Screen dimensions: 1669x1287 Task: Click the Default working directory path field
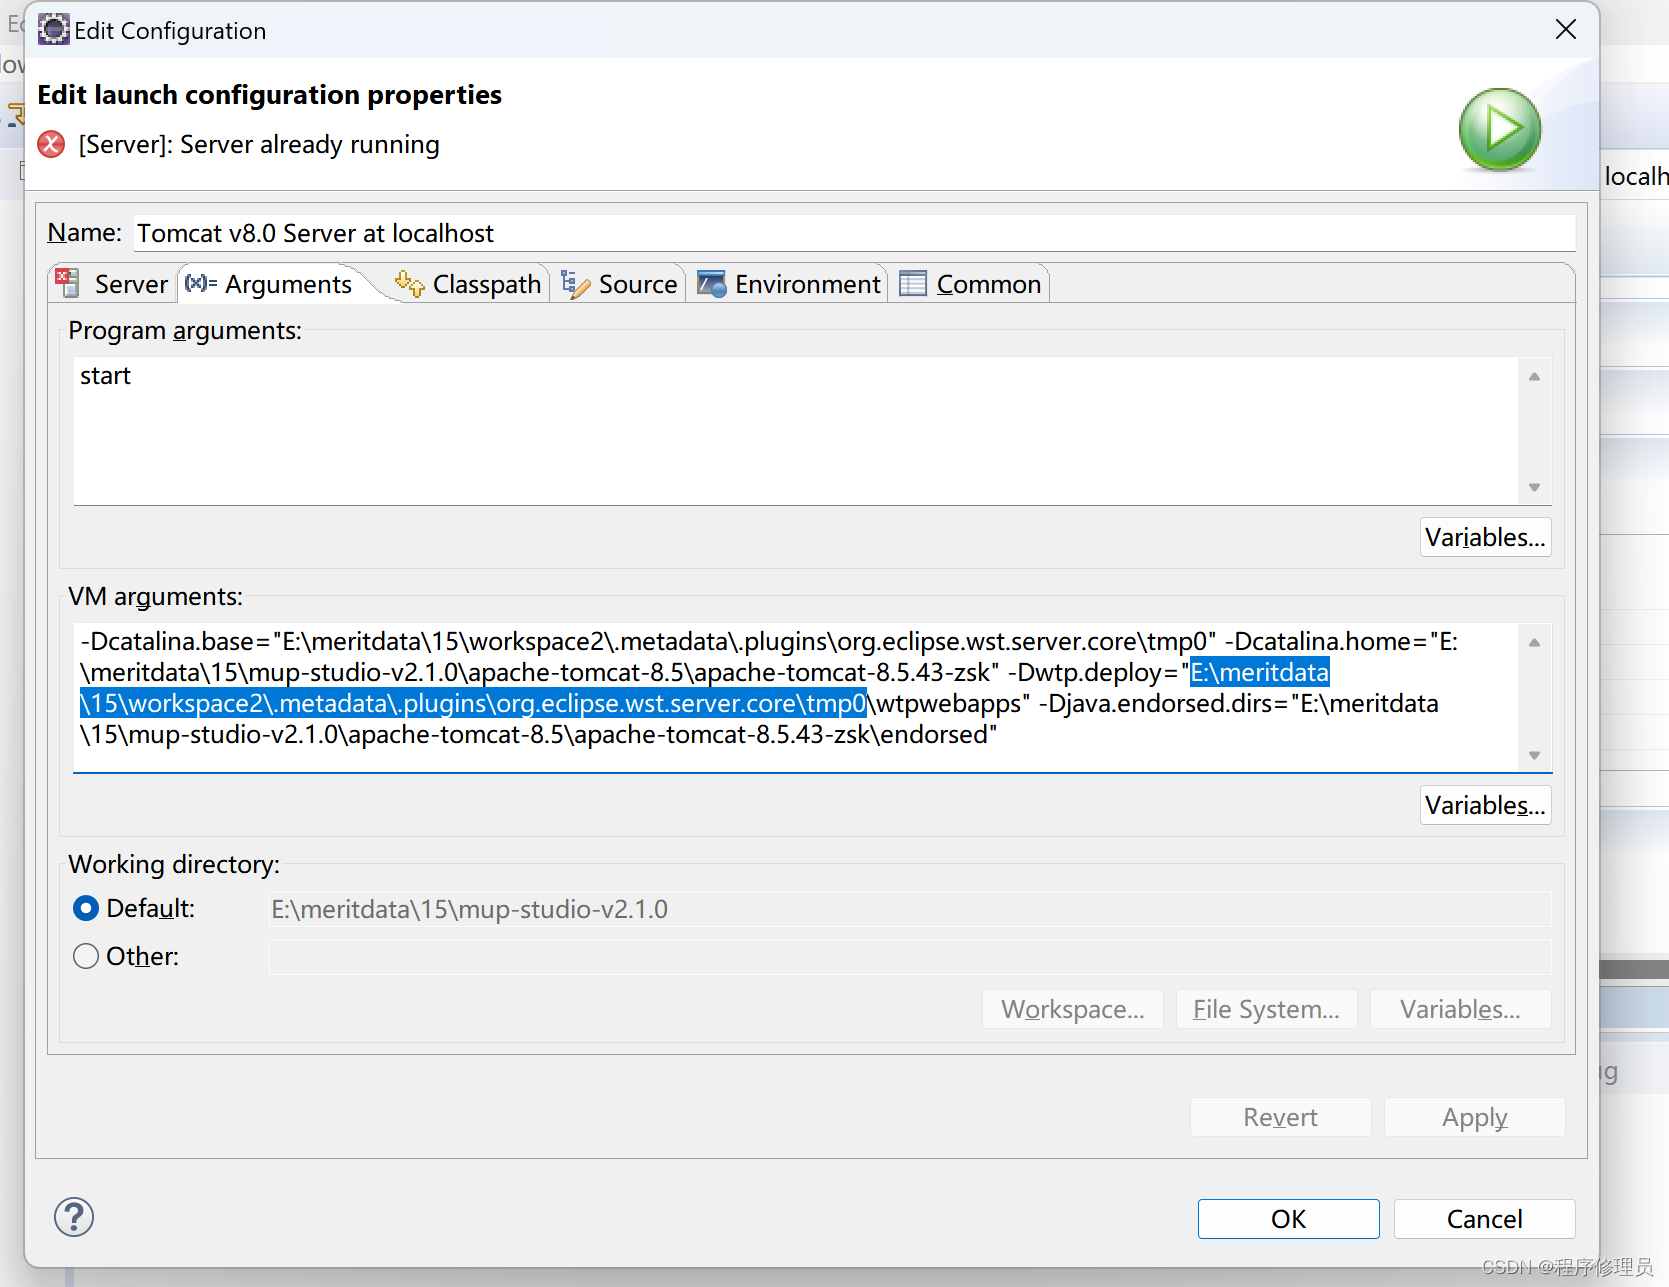909,909
